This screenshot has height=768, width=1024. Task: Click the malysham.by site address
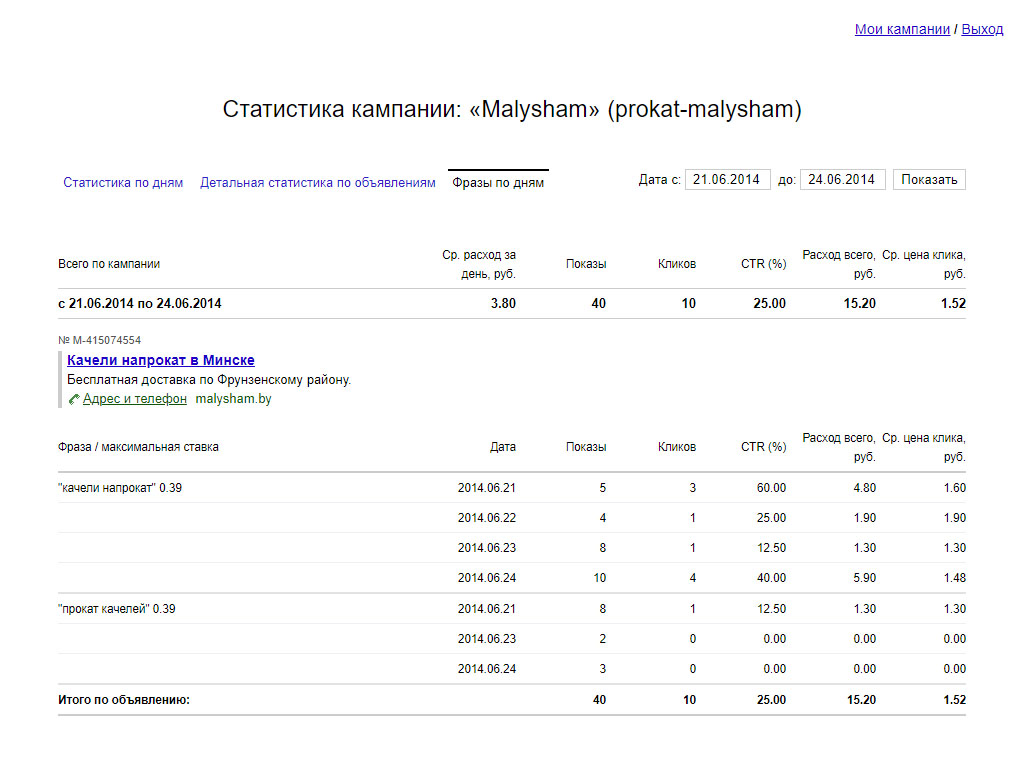click(233, 399)
